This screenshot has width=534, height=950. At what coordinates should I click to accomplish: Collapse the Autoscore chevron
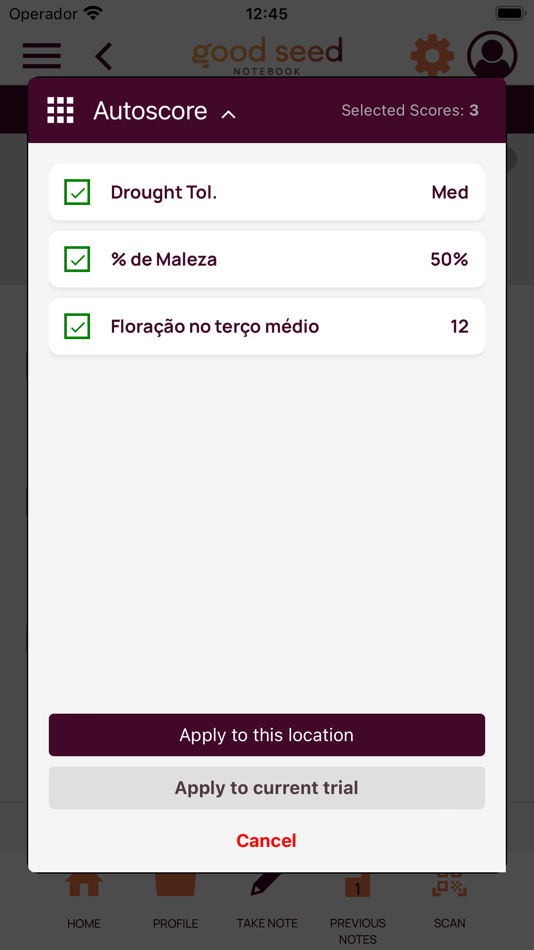click(x=229, y=114)
